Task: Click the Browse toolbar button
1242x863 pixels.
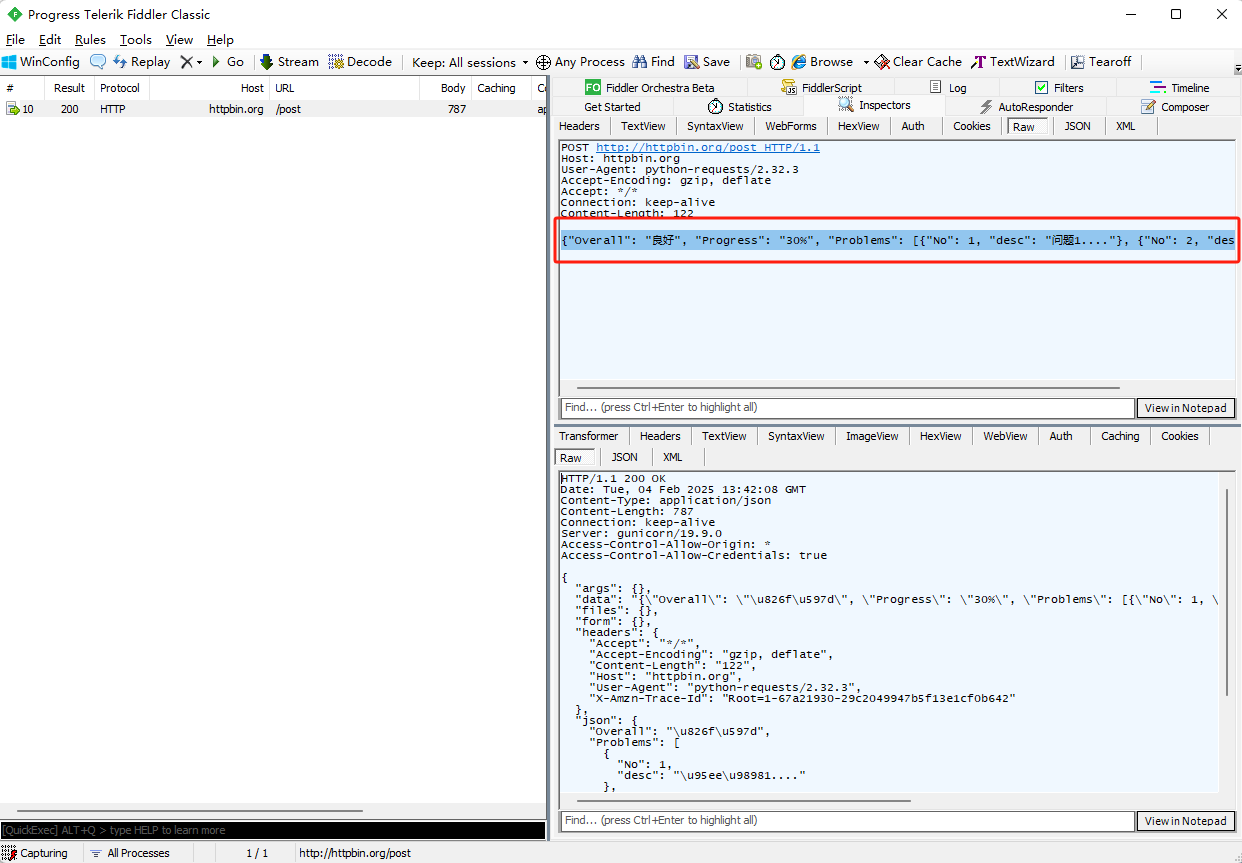Action: 822,62
